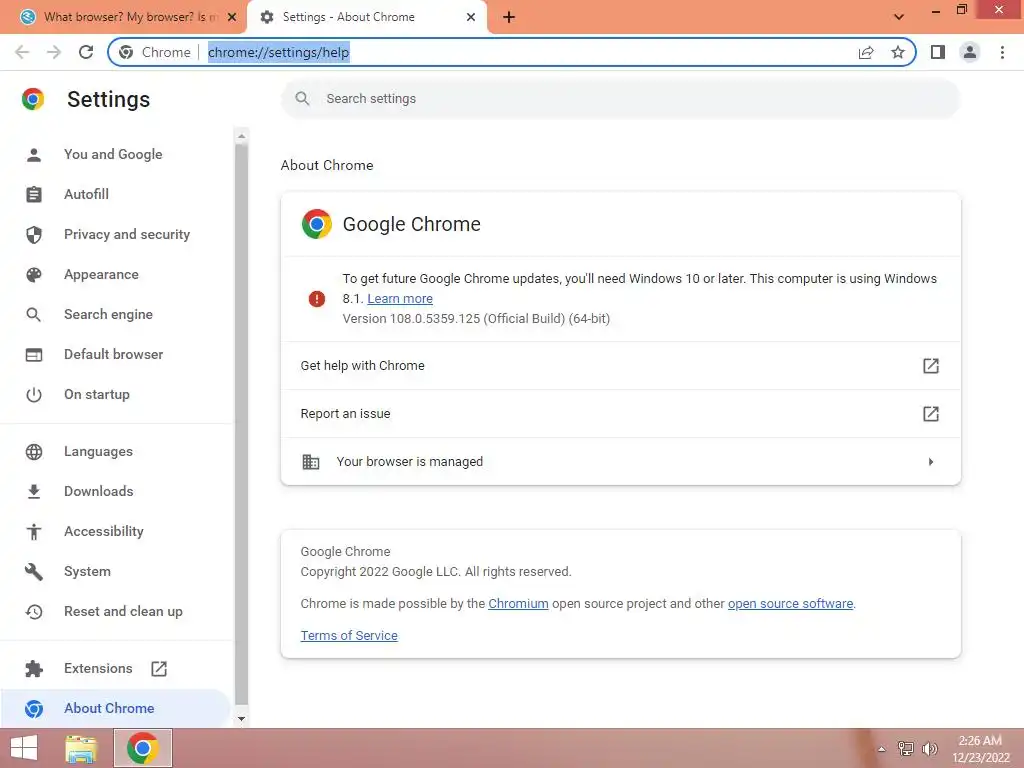Click the Settings Chrome logo in header
Image resolution: width=1024 pixels, height=768 pixels.
[33, 99]
